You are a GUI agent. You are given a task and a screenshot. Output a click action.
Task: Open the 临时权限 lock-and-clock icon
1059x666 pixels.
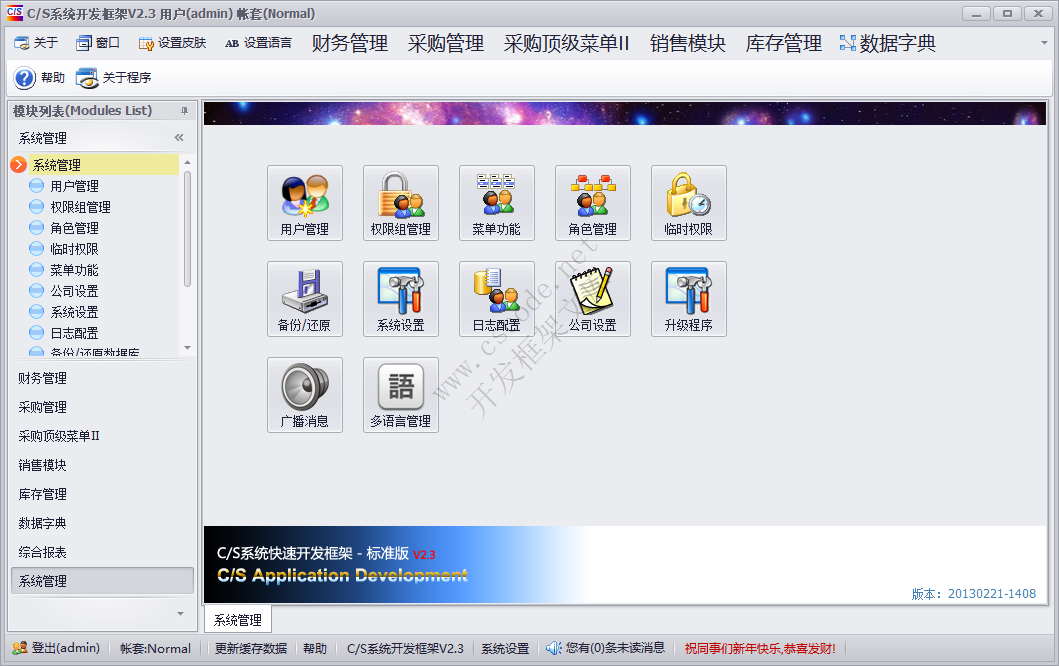[688, 203]
